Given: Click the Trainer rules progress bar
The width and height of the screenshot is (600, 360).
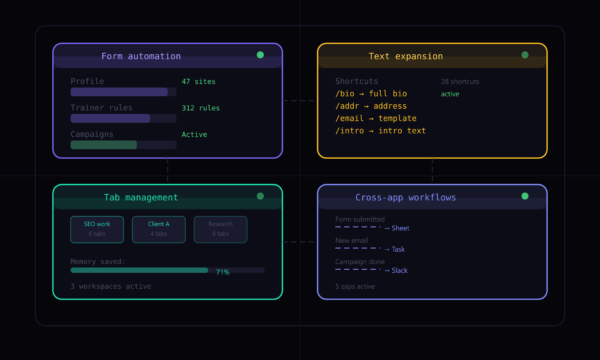Looking at the screenshot, I should [123, 118].
